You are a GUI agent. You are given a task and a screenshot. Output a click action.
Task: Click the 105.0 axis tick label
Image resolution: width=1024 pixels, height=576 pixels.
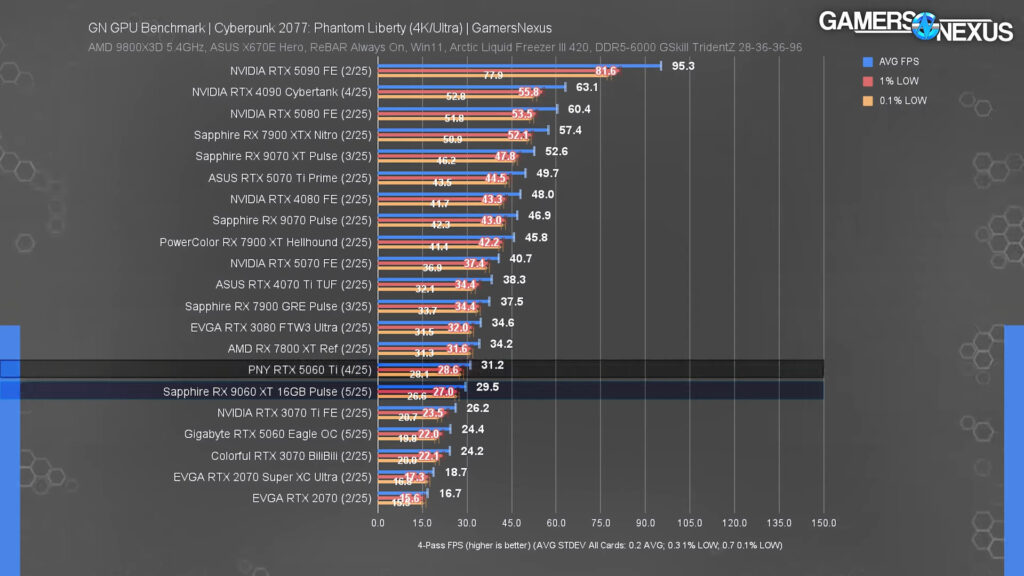(690, 523)
